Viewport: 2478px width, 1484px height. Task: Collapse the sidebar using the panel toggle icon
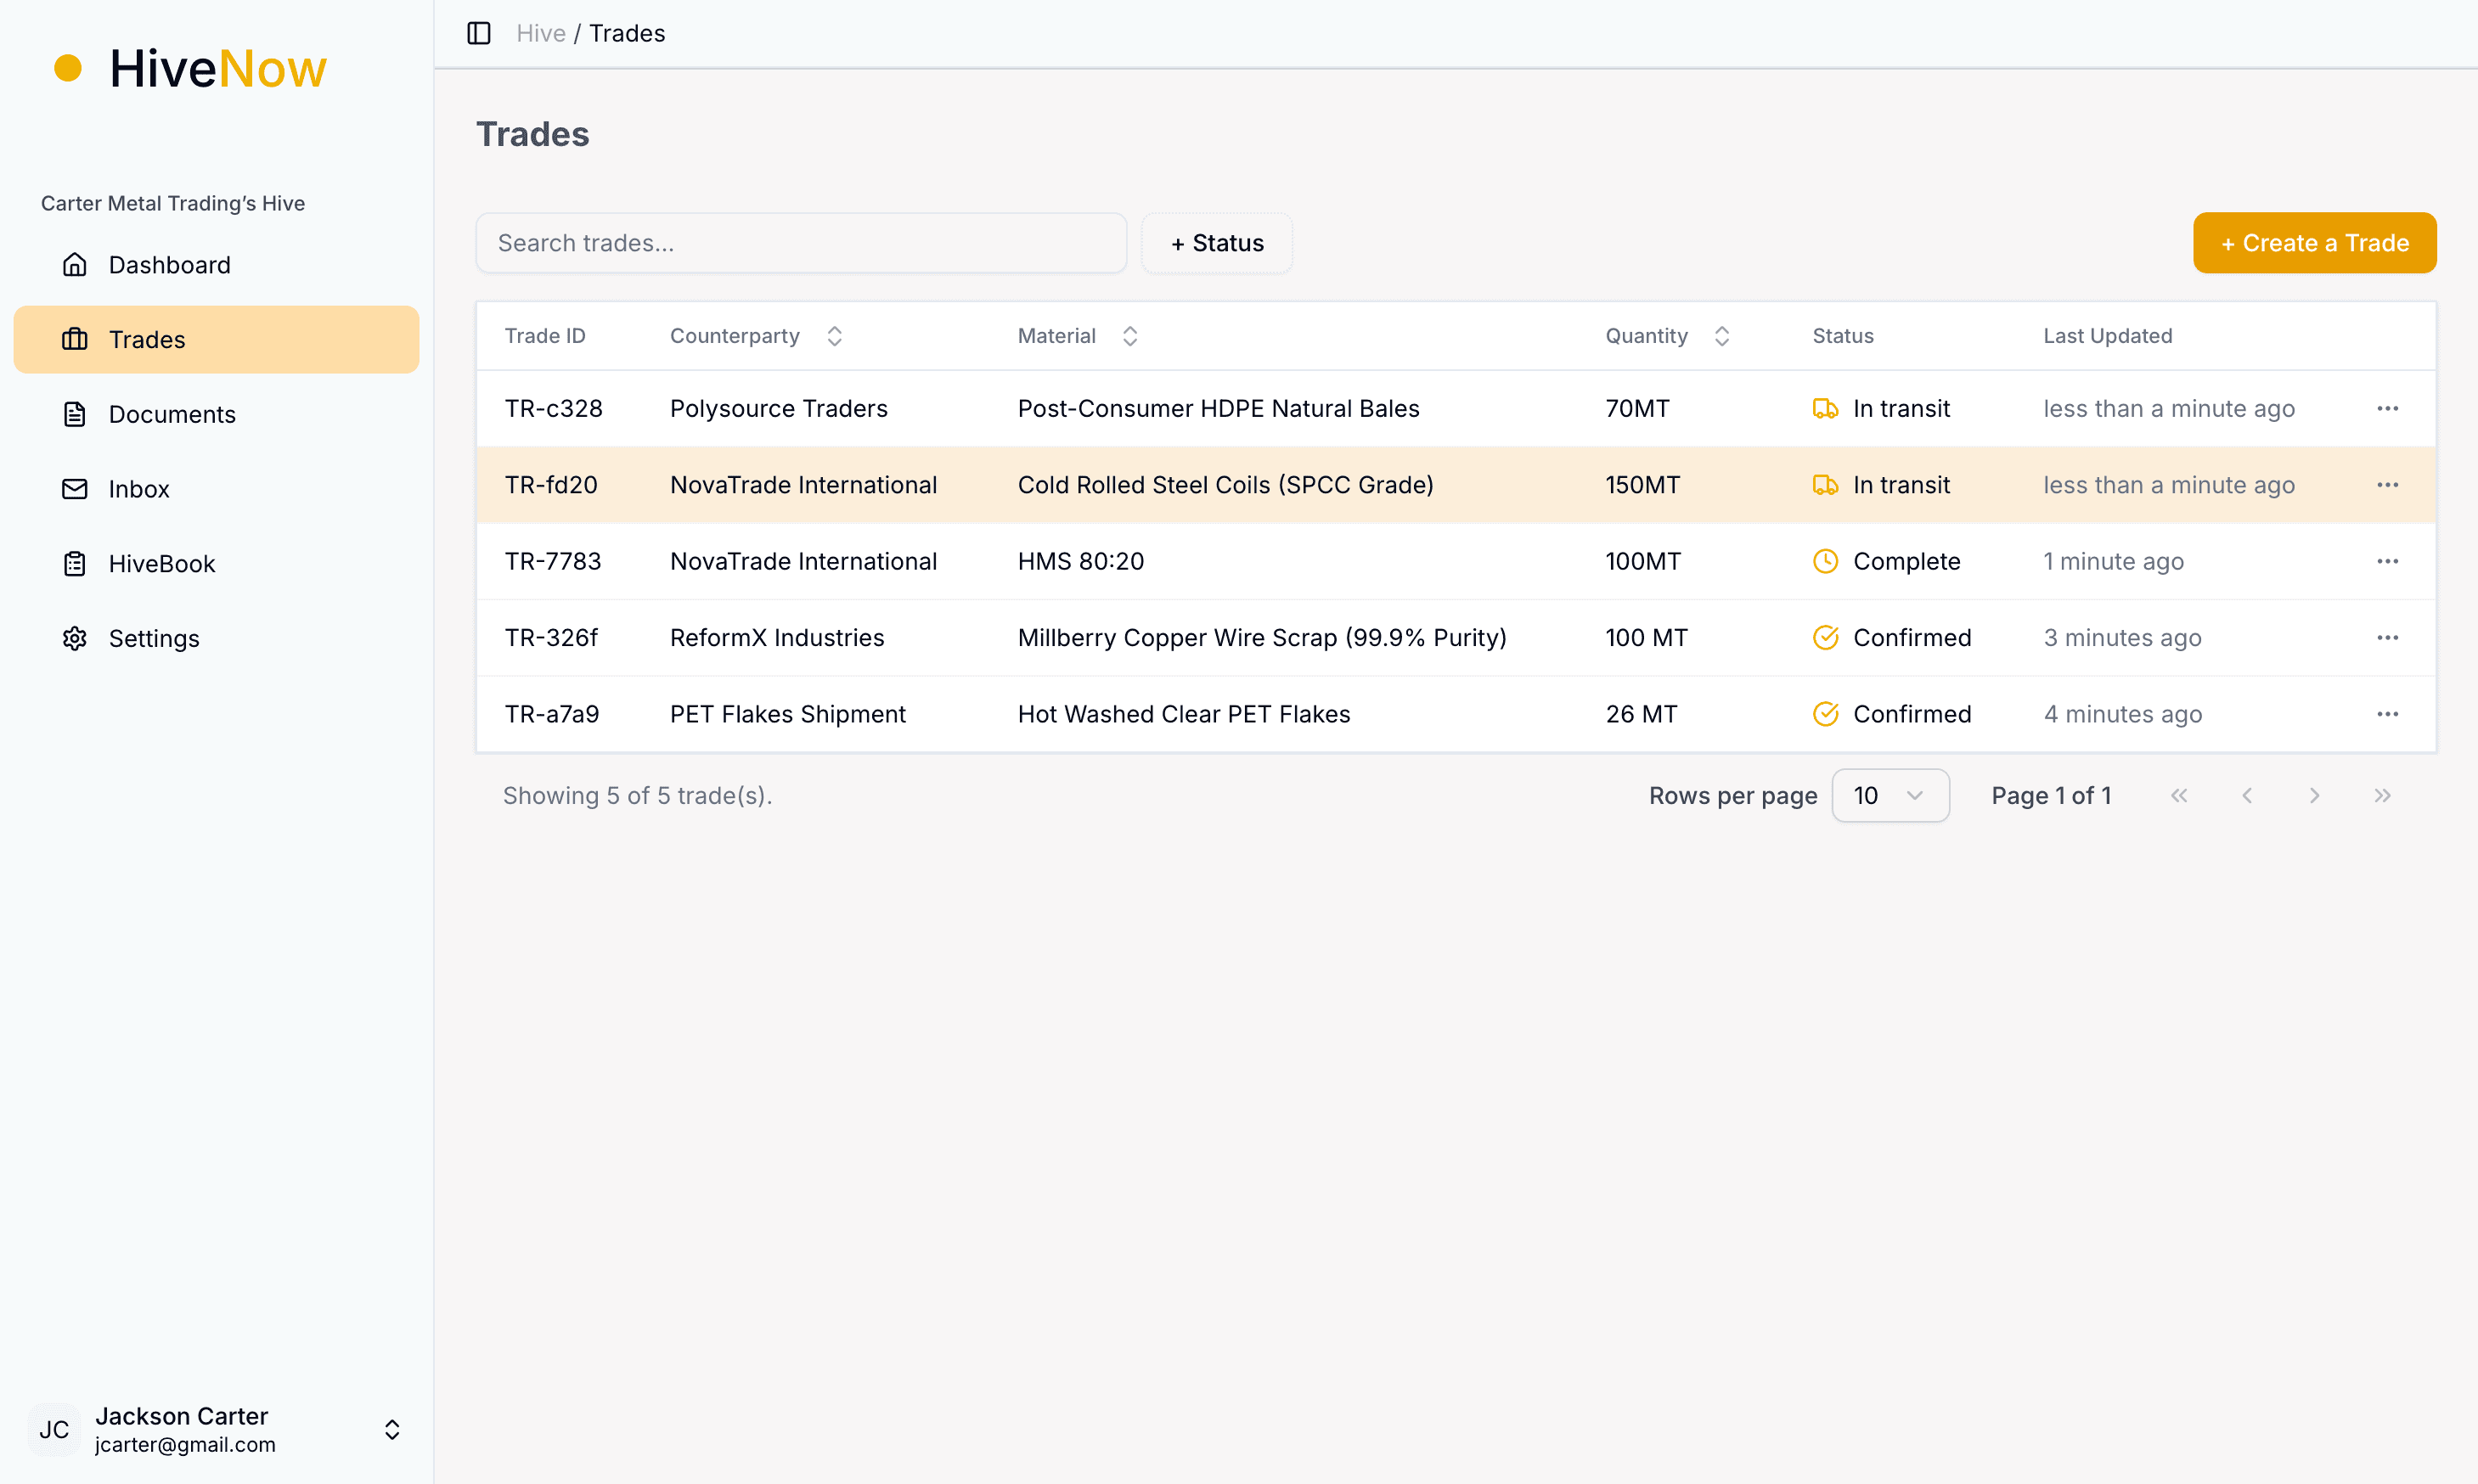click(x=478, y=33)
